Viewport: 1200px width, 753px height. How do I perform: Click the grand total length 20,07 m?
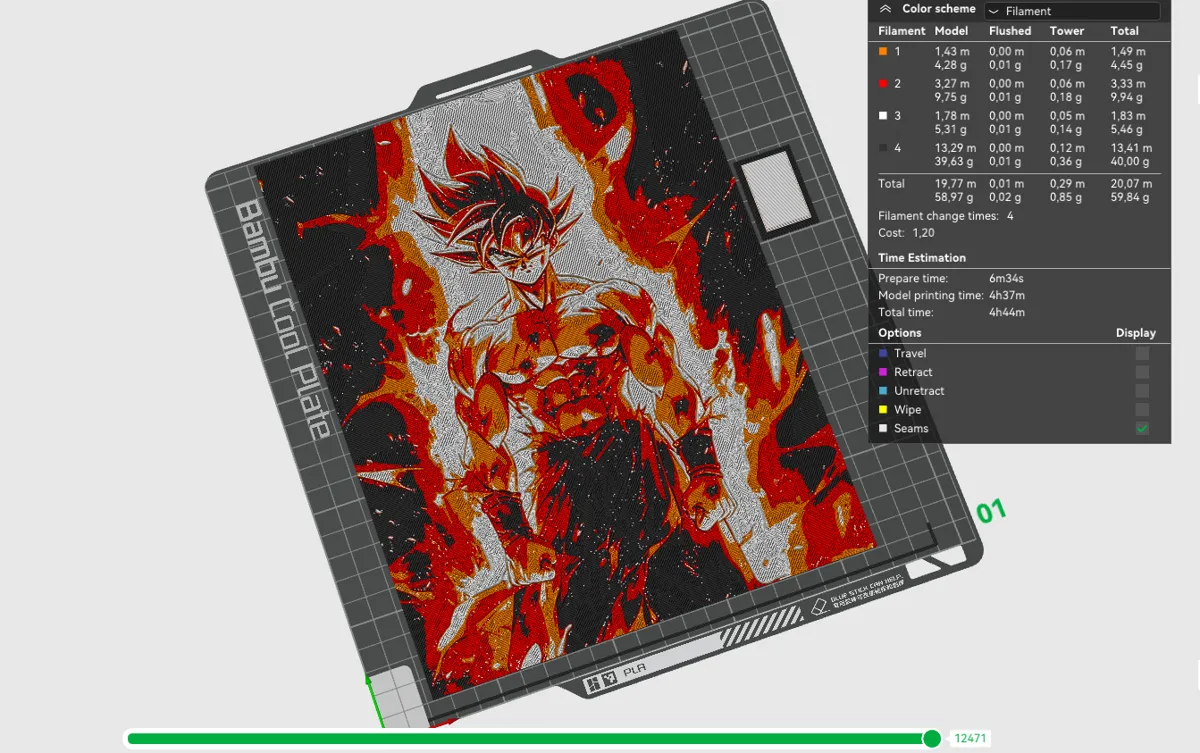1131,184
